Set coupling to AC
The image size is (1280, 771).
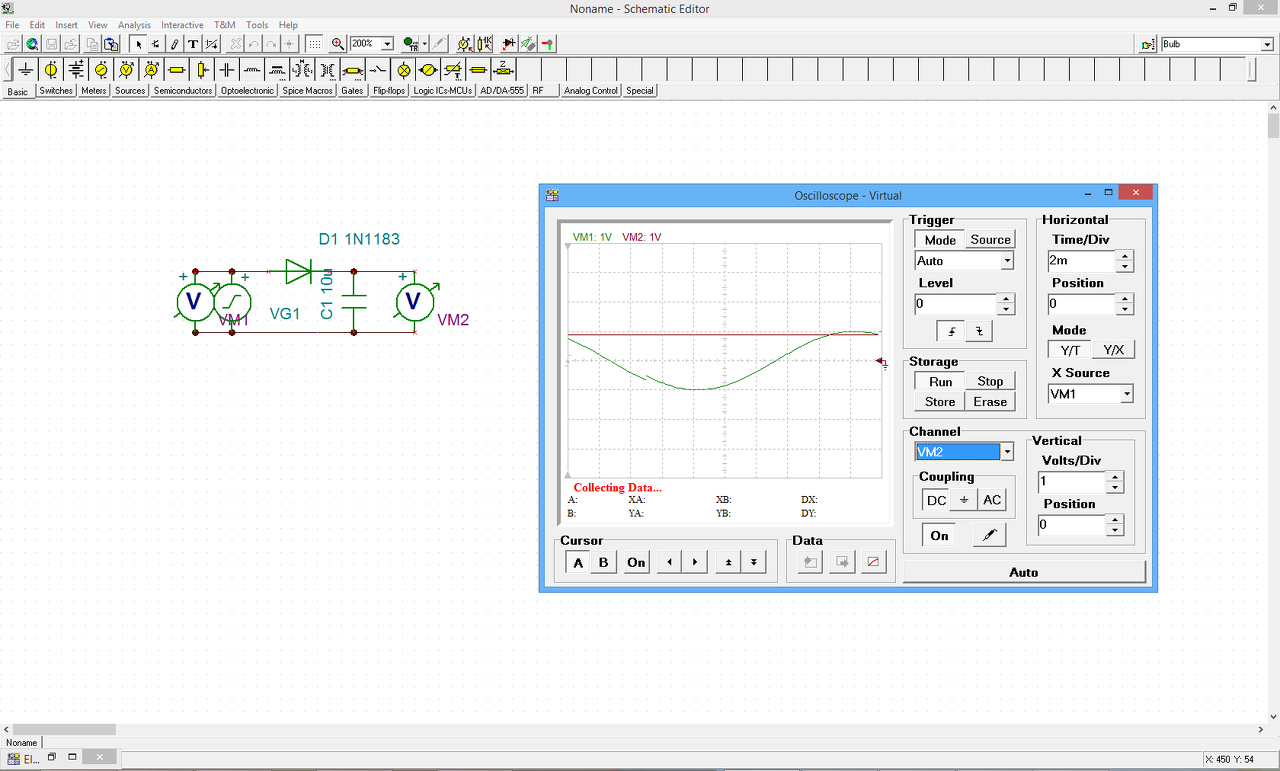[991, 500]
